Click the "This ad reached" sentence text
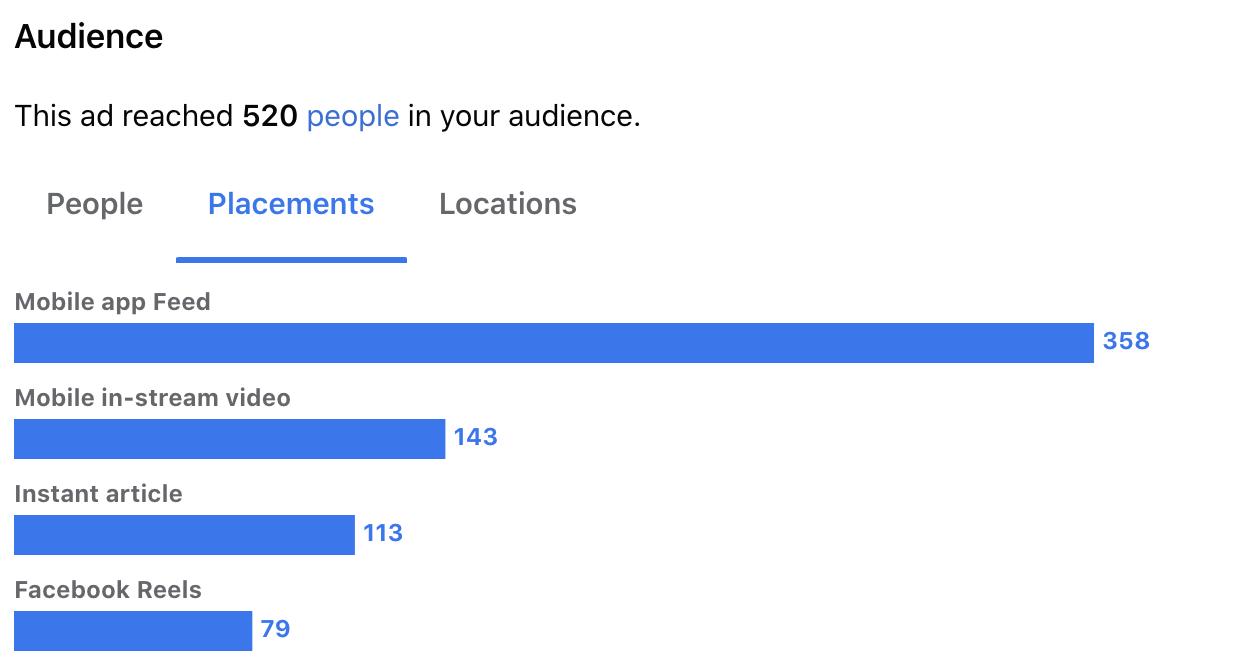Viewport: 1244px width, 658px height. click(328, 117)
